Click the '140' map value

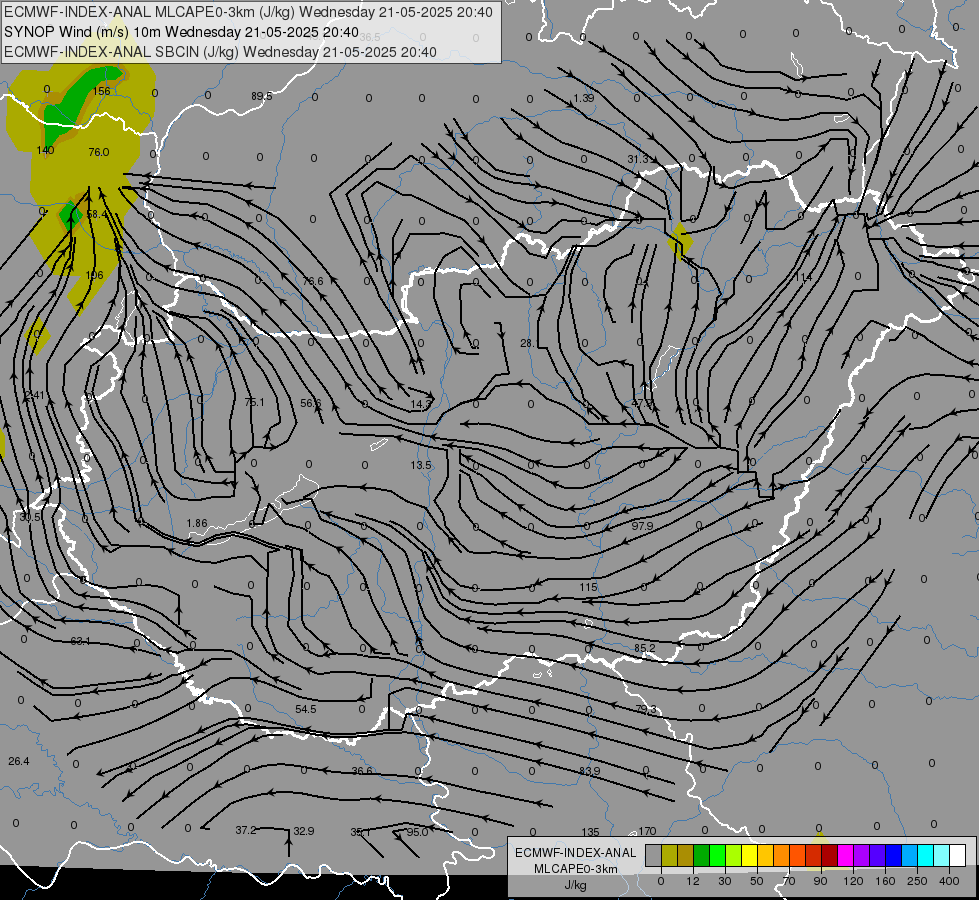click(46, 150)
